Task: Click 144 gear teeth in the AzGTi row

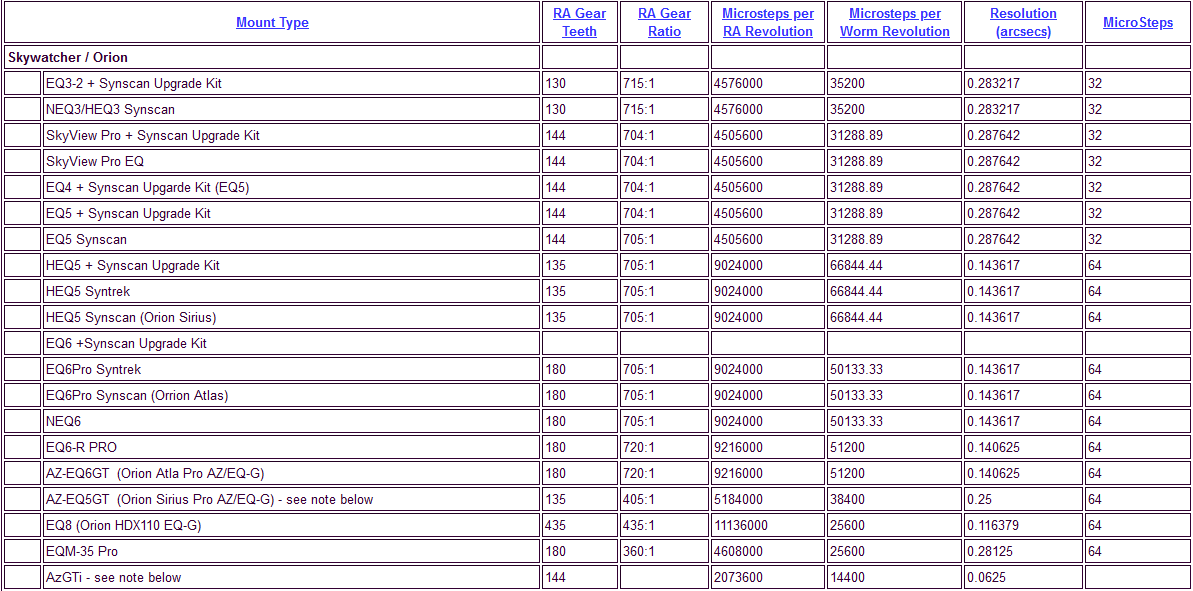Action: point(556,577)
